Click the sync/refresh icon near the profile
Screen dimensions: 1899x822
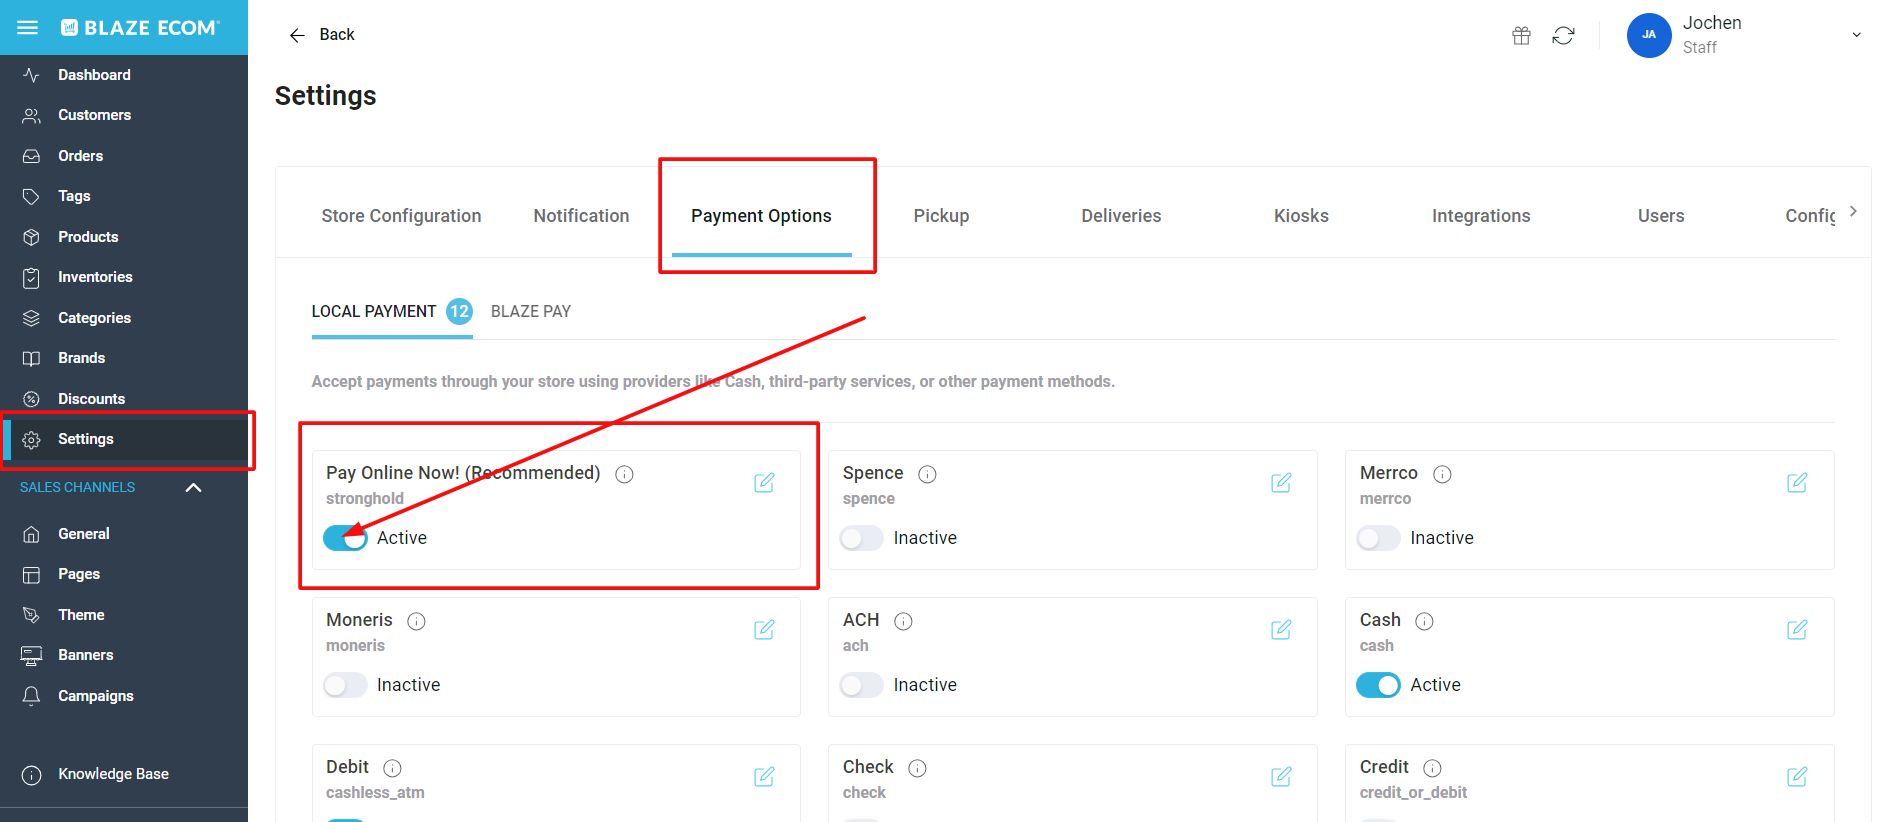tap(1564, 35)
